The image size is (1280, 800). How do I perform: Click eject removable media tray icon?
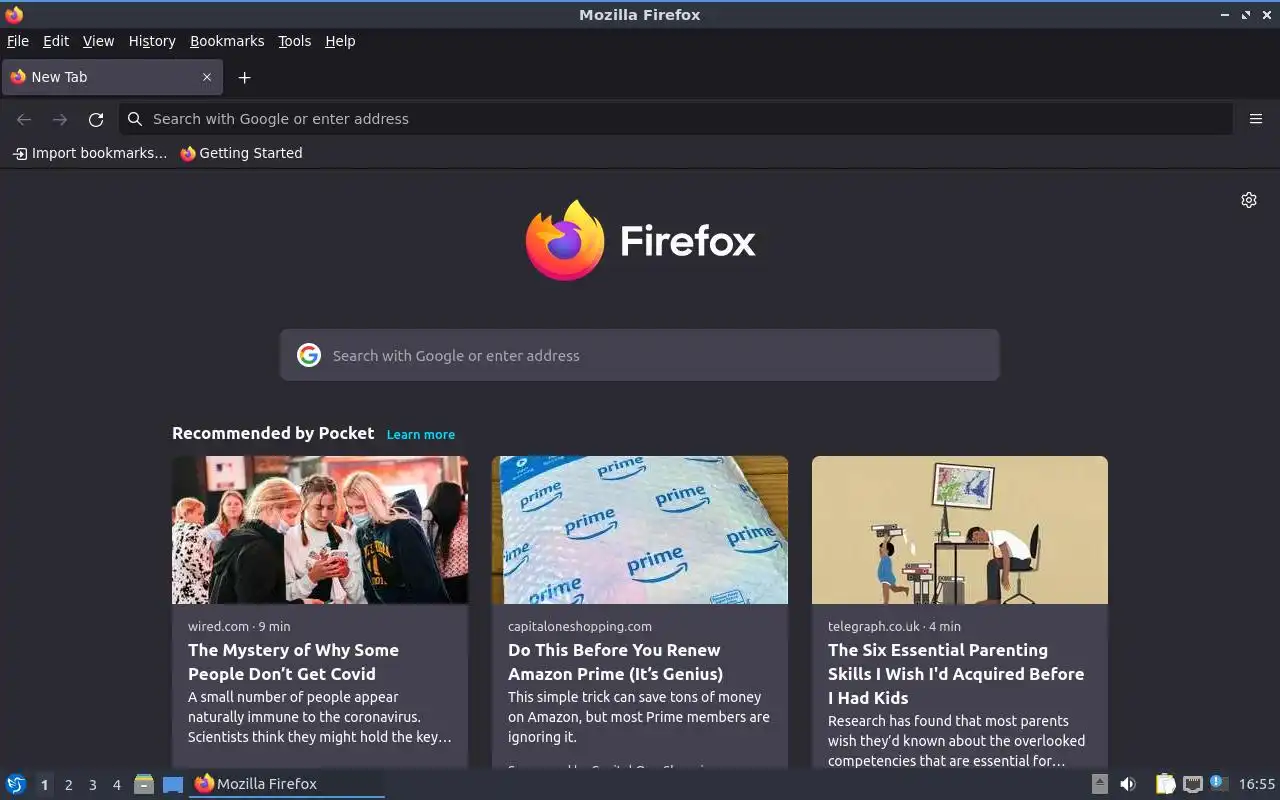click(1100, 784)
